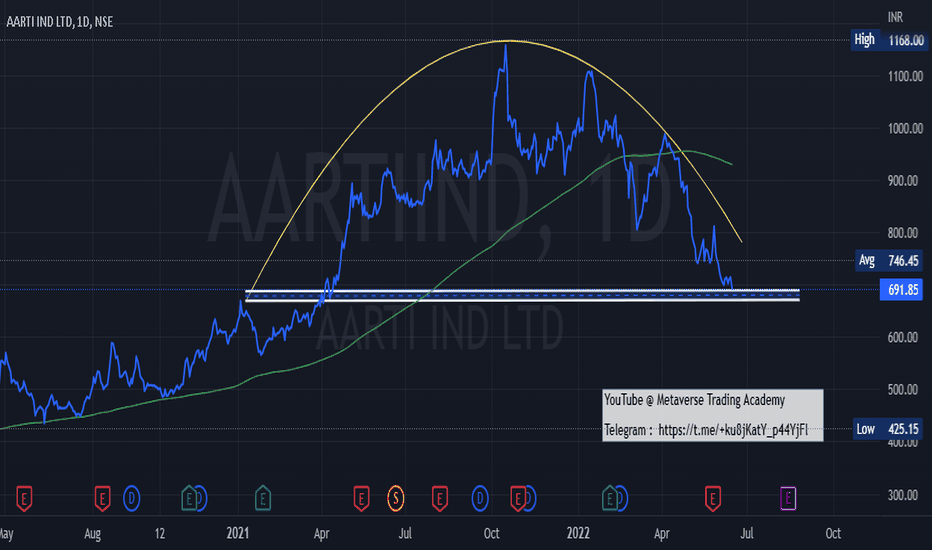The image size is (932, 550).
Task: Click the May label on time axis
Action: (x=6, y=534)
